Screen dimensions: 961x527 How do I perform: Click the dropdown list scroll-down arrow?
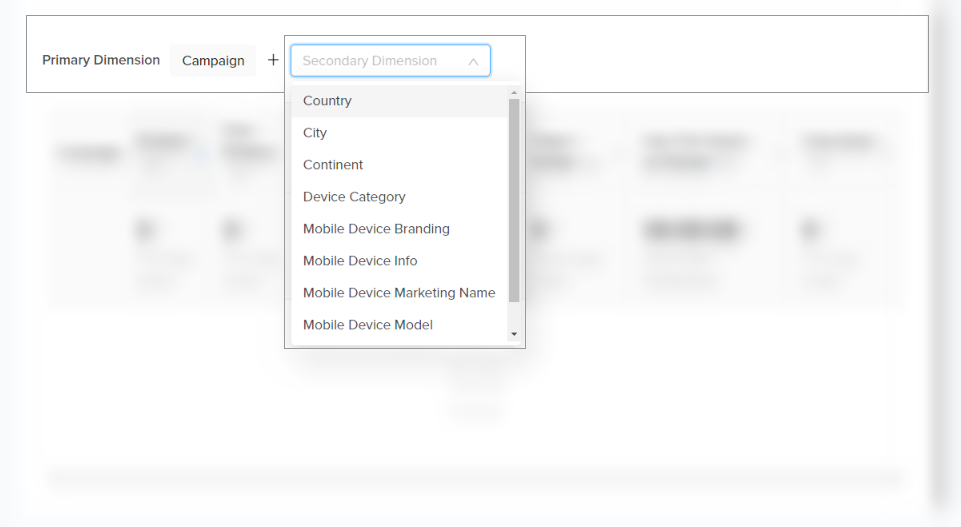pyautogui.click(x=514, y=334)
